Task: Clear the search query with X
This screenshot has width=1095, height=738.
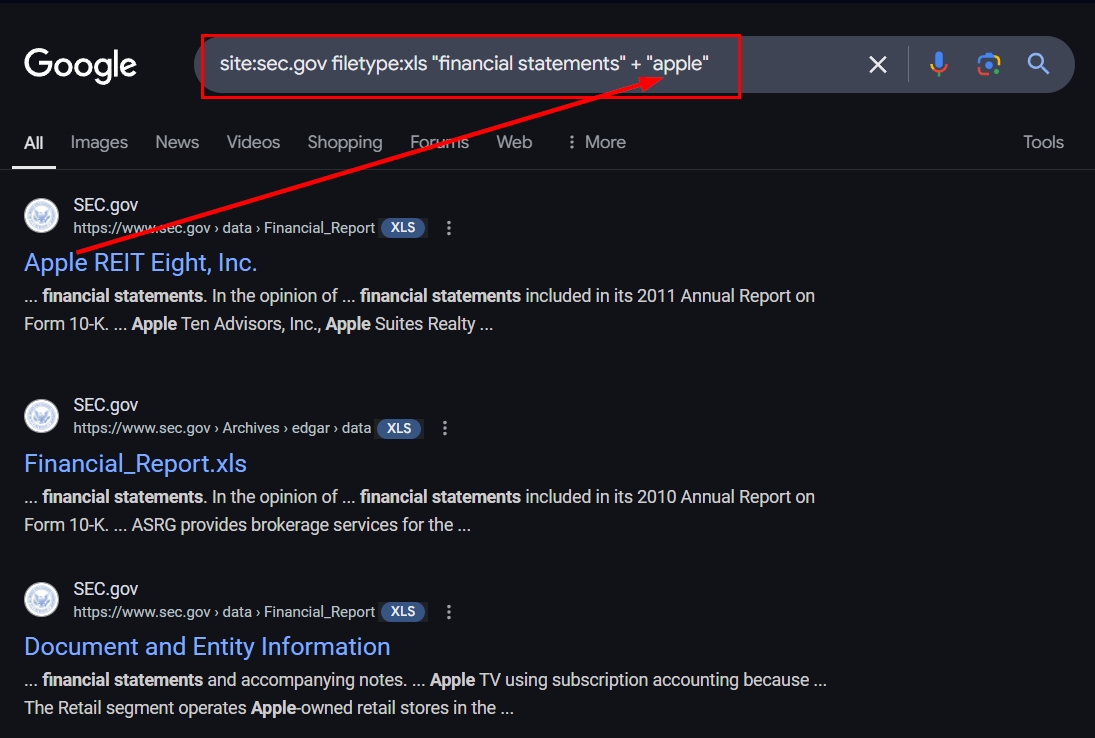Action: click(x=878, y=65)
